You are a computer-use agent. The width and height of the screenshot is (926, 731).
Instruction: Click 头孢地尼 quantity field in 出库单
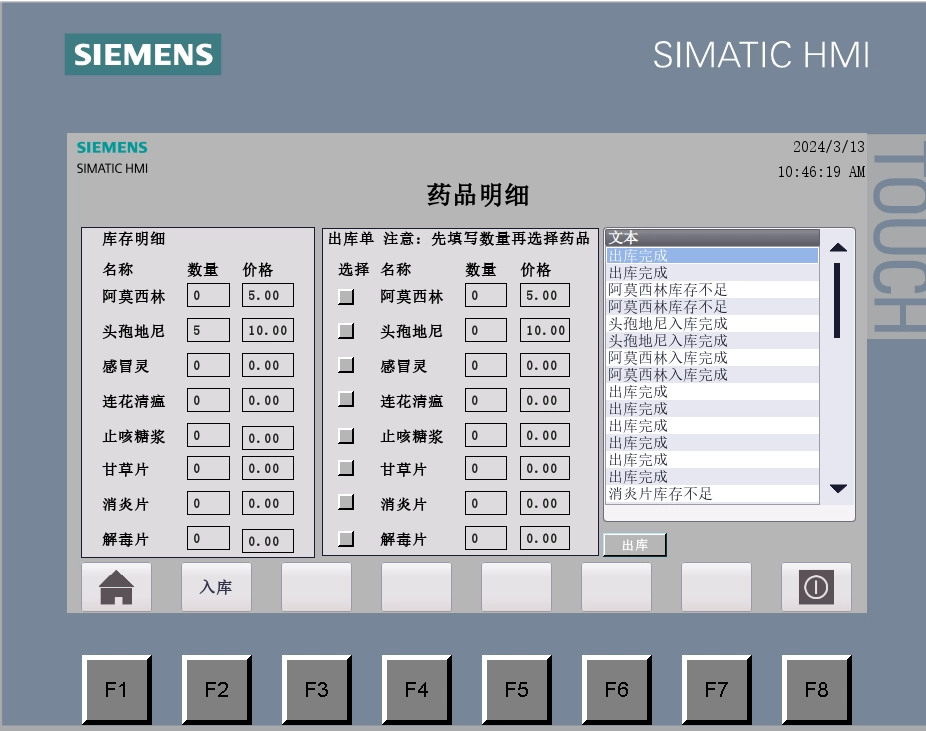point(485,330)
